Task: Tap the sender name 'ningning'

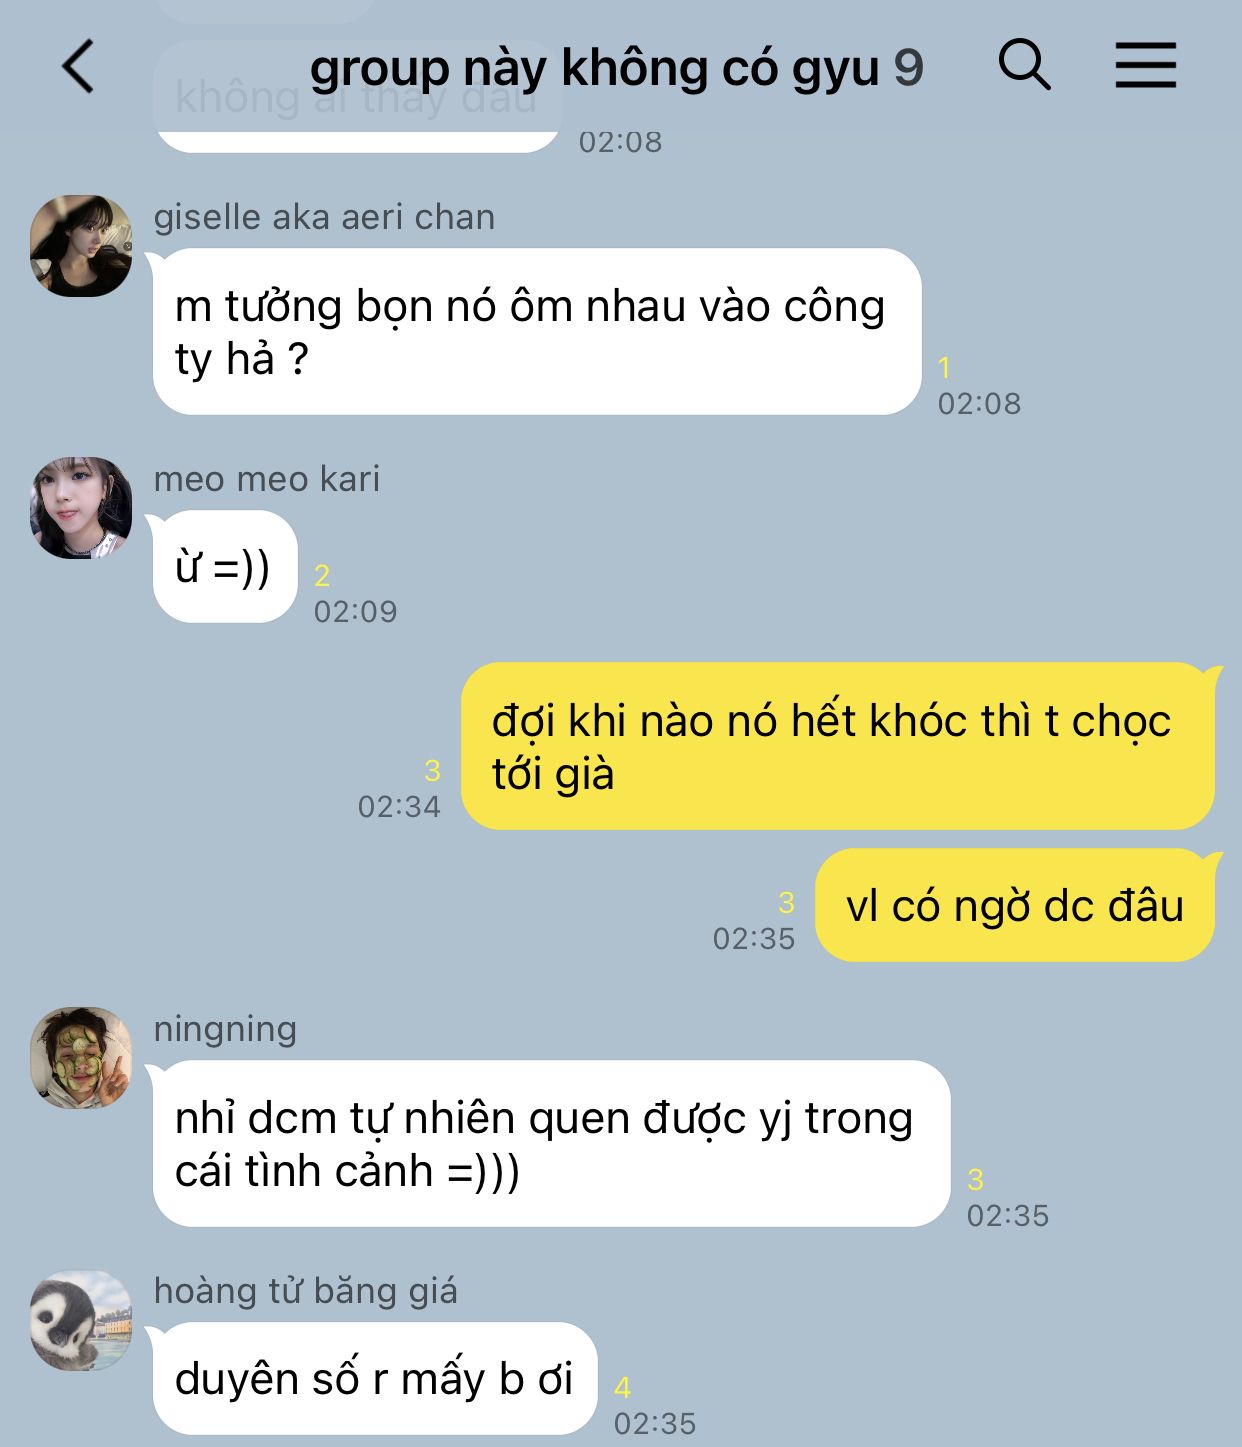Action: [225, 1029]
